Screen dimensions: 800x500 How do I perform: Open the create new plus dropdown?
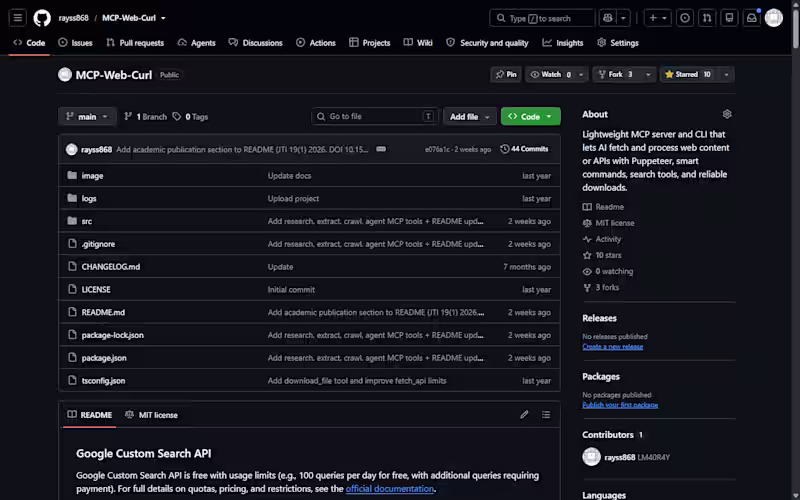coord(658,18)
